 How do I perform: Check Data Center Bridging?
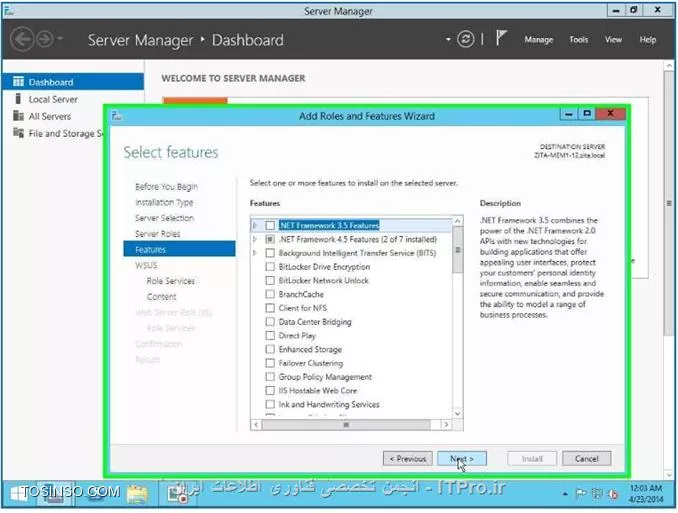(270, 322)
